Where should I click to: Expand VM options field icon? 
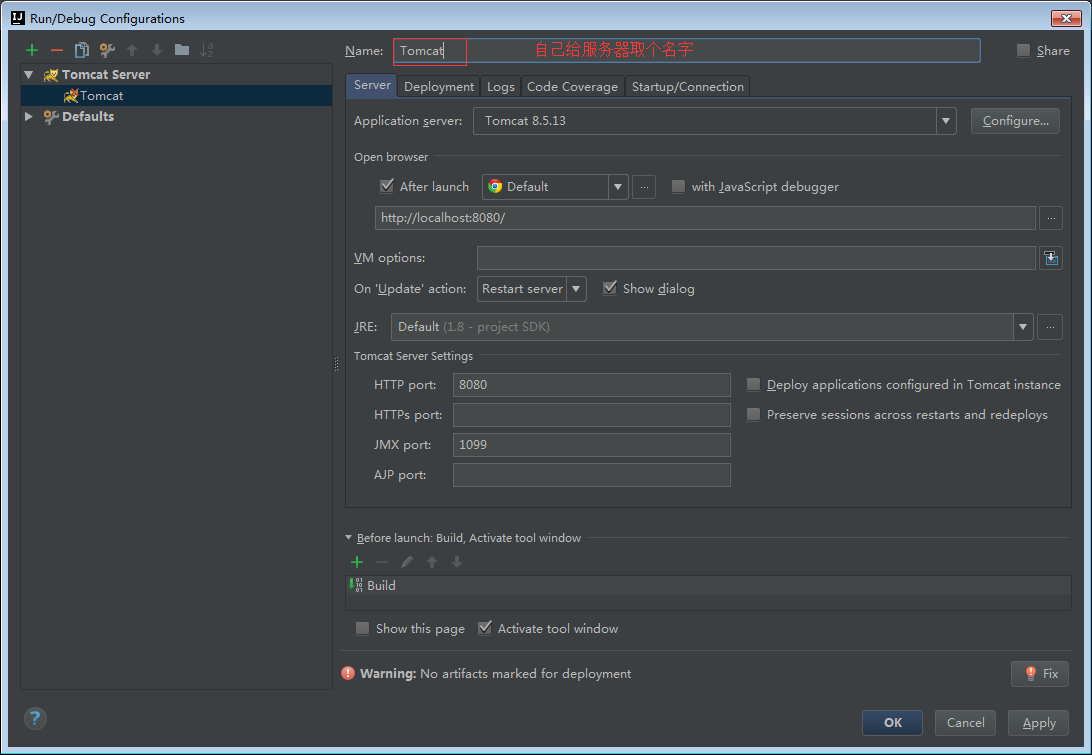pyautogui.click(x=1051, y=258)
